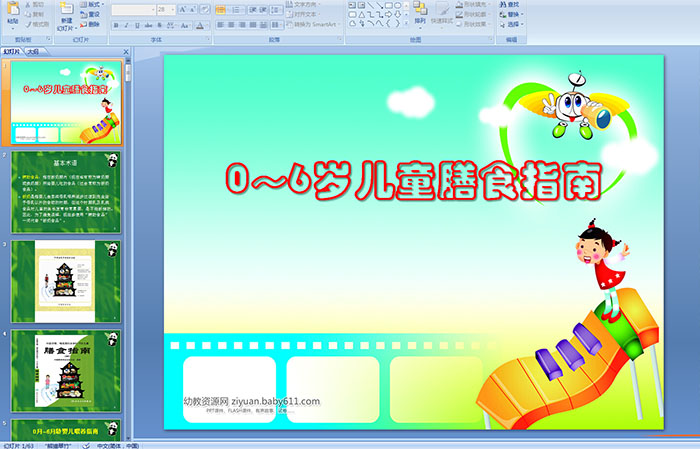Clear all formatting eraser icon

205,9
